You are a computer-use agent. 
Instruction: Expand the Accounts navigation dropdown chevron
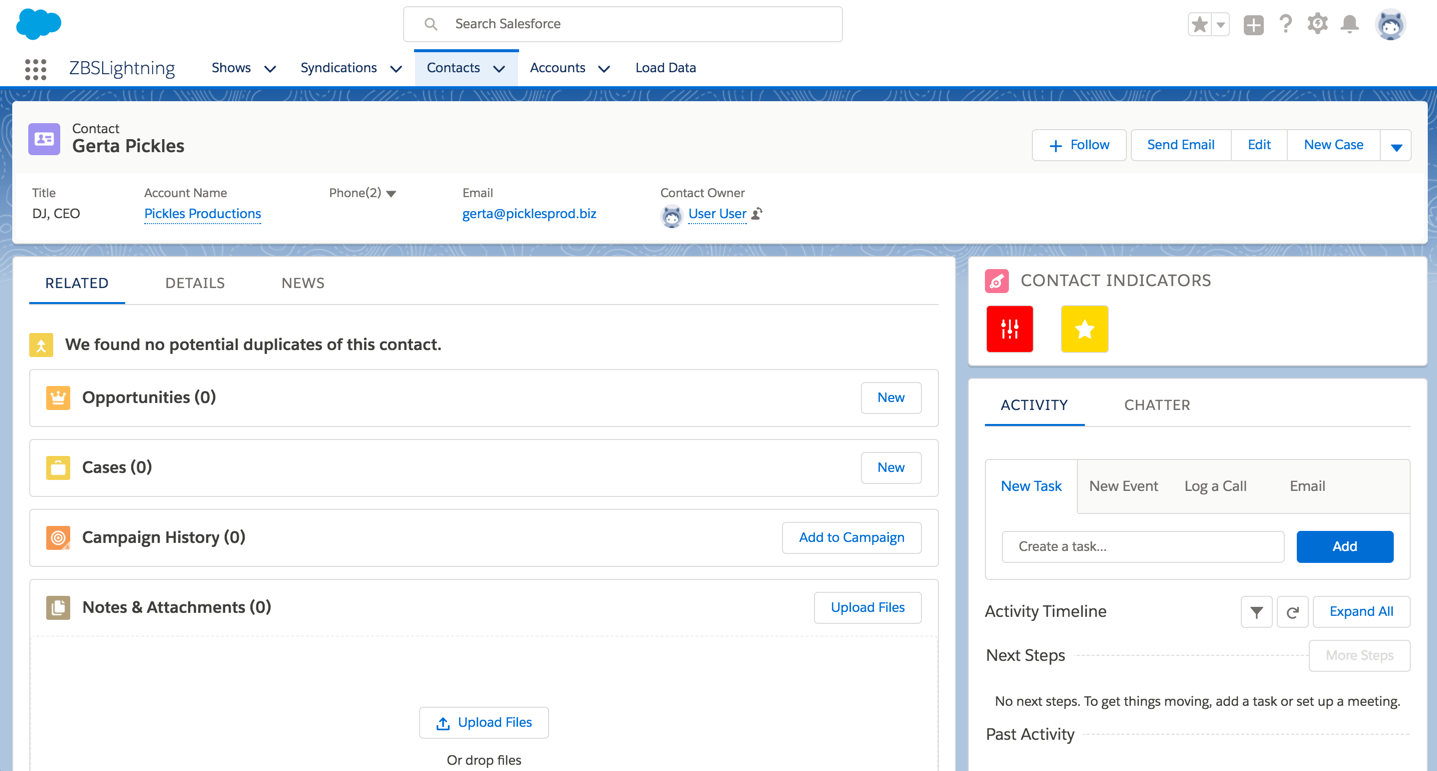[x=604, y=69]
